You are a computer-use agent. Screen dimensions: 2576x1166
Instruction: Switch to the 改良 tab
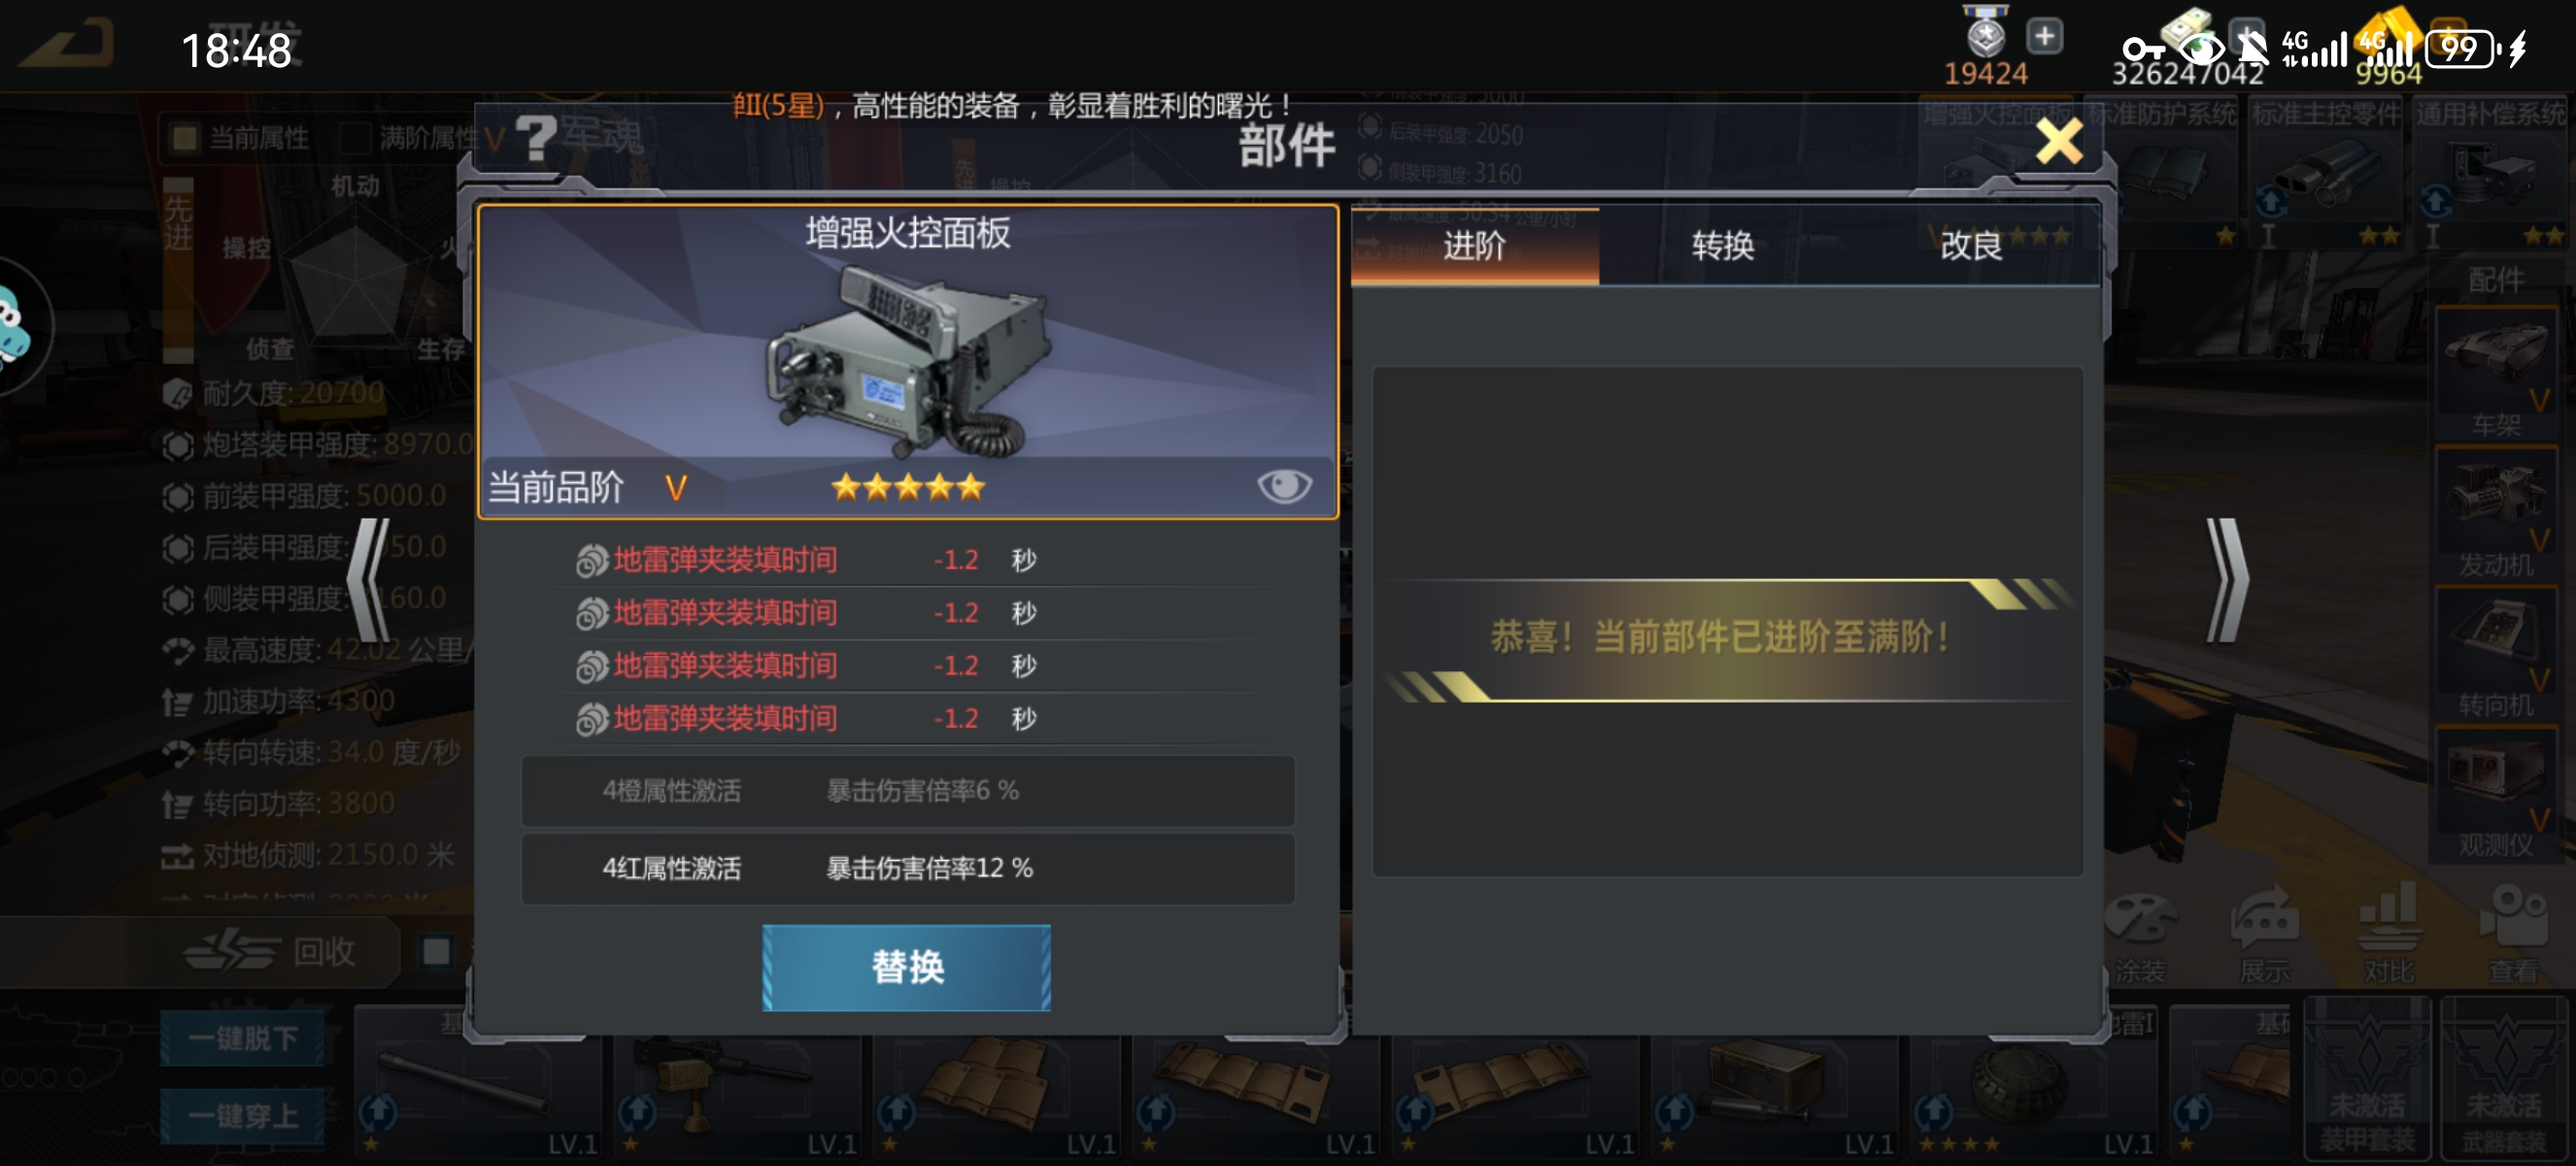tap(1972, 246)
